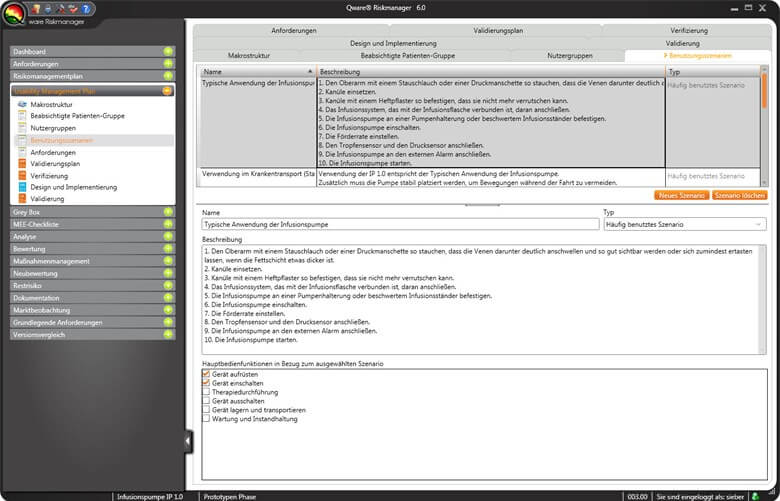Open the Verifizierung tab
Viewport: 780px width, 501px height.
click(688, 30)
